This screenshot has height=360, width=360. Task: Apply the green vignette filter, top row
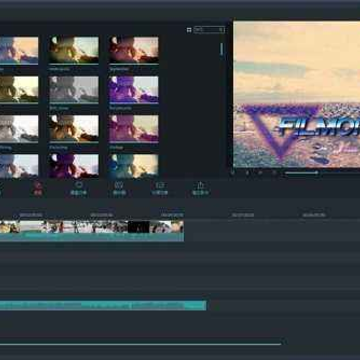click(x=74, y=50)
